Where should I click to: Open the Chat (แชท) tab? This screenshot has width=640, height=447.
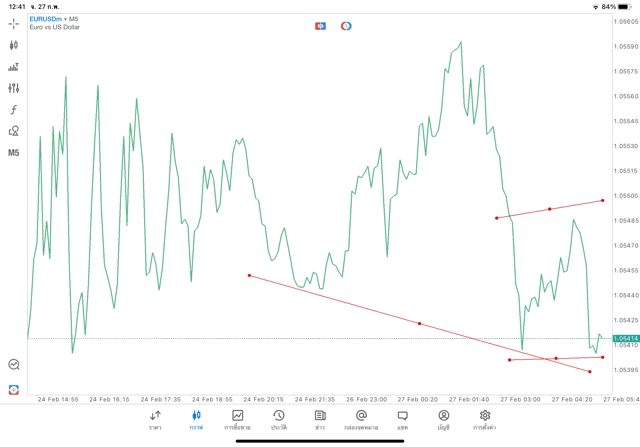402,419
